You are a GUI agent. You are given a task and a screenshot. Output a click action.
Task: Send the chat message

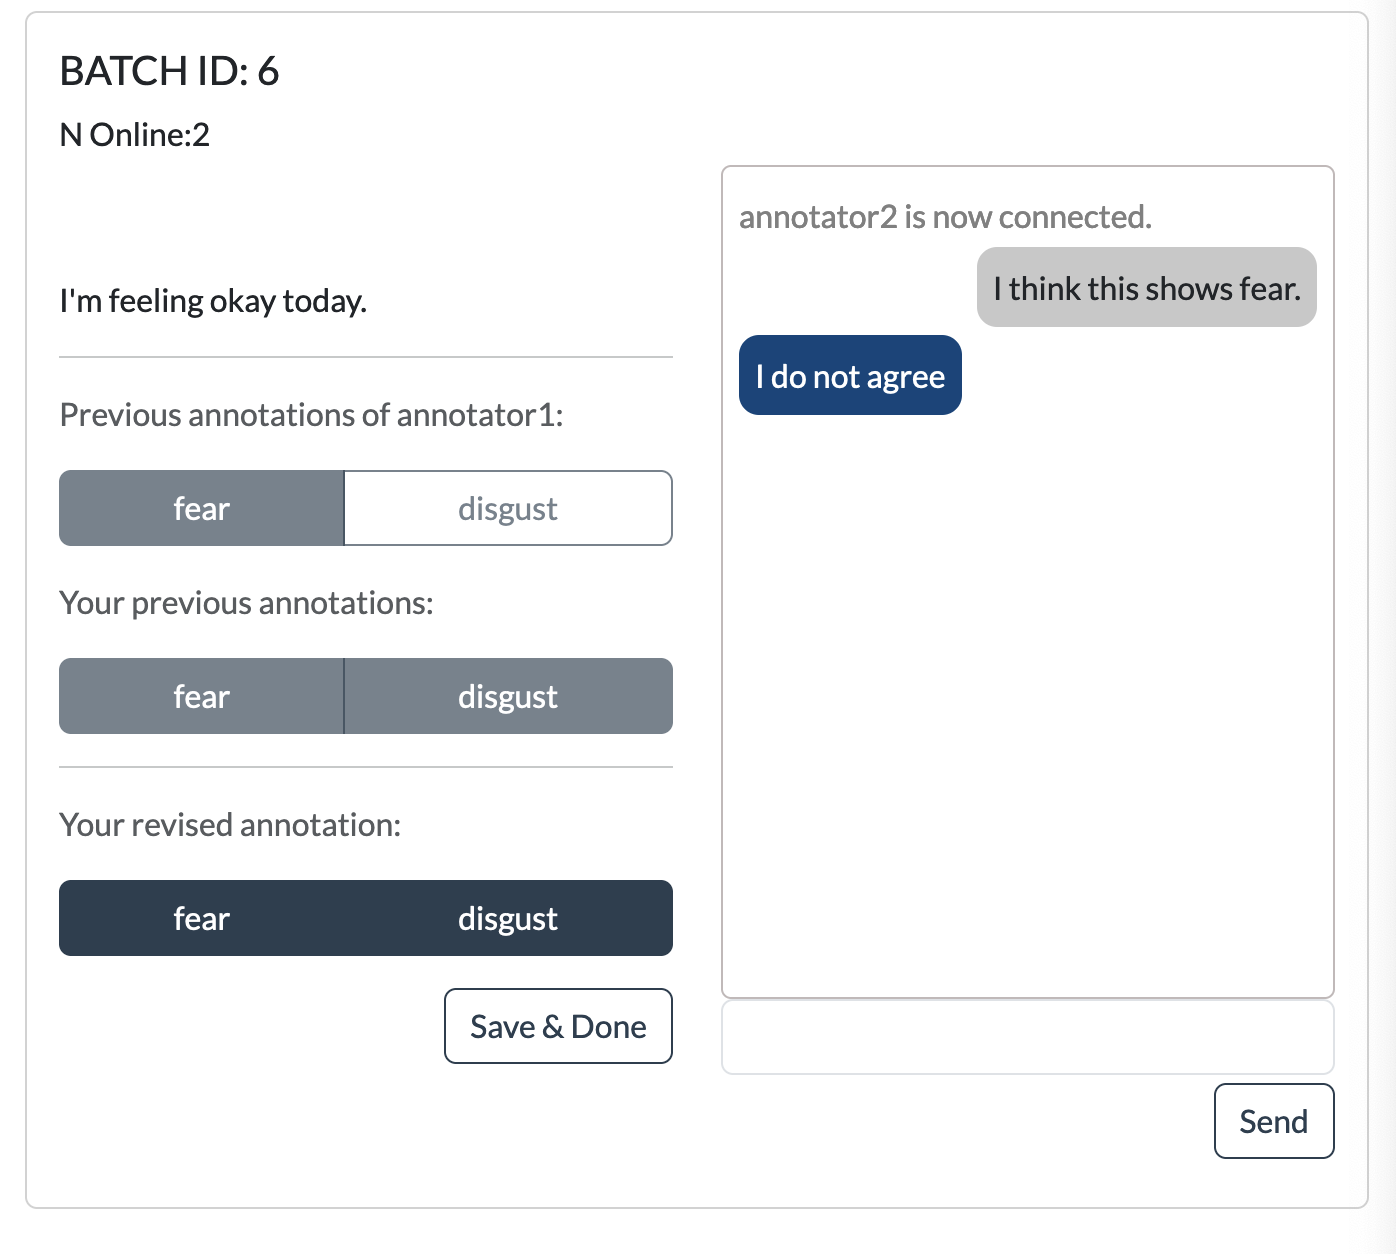pos(1274,1121)
